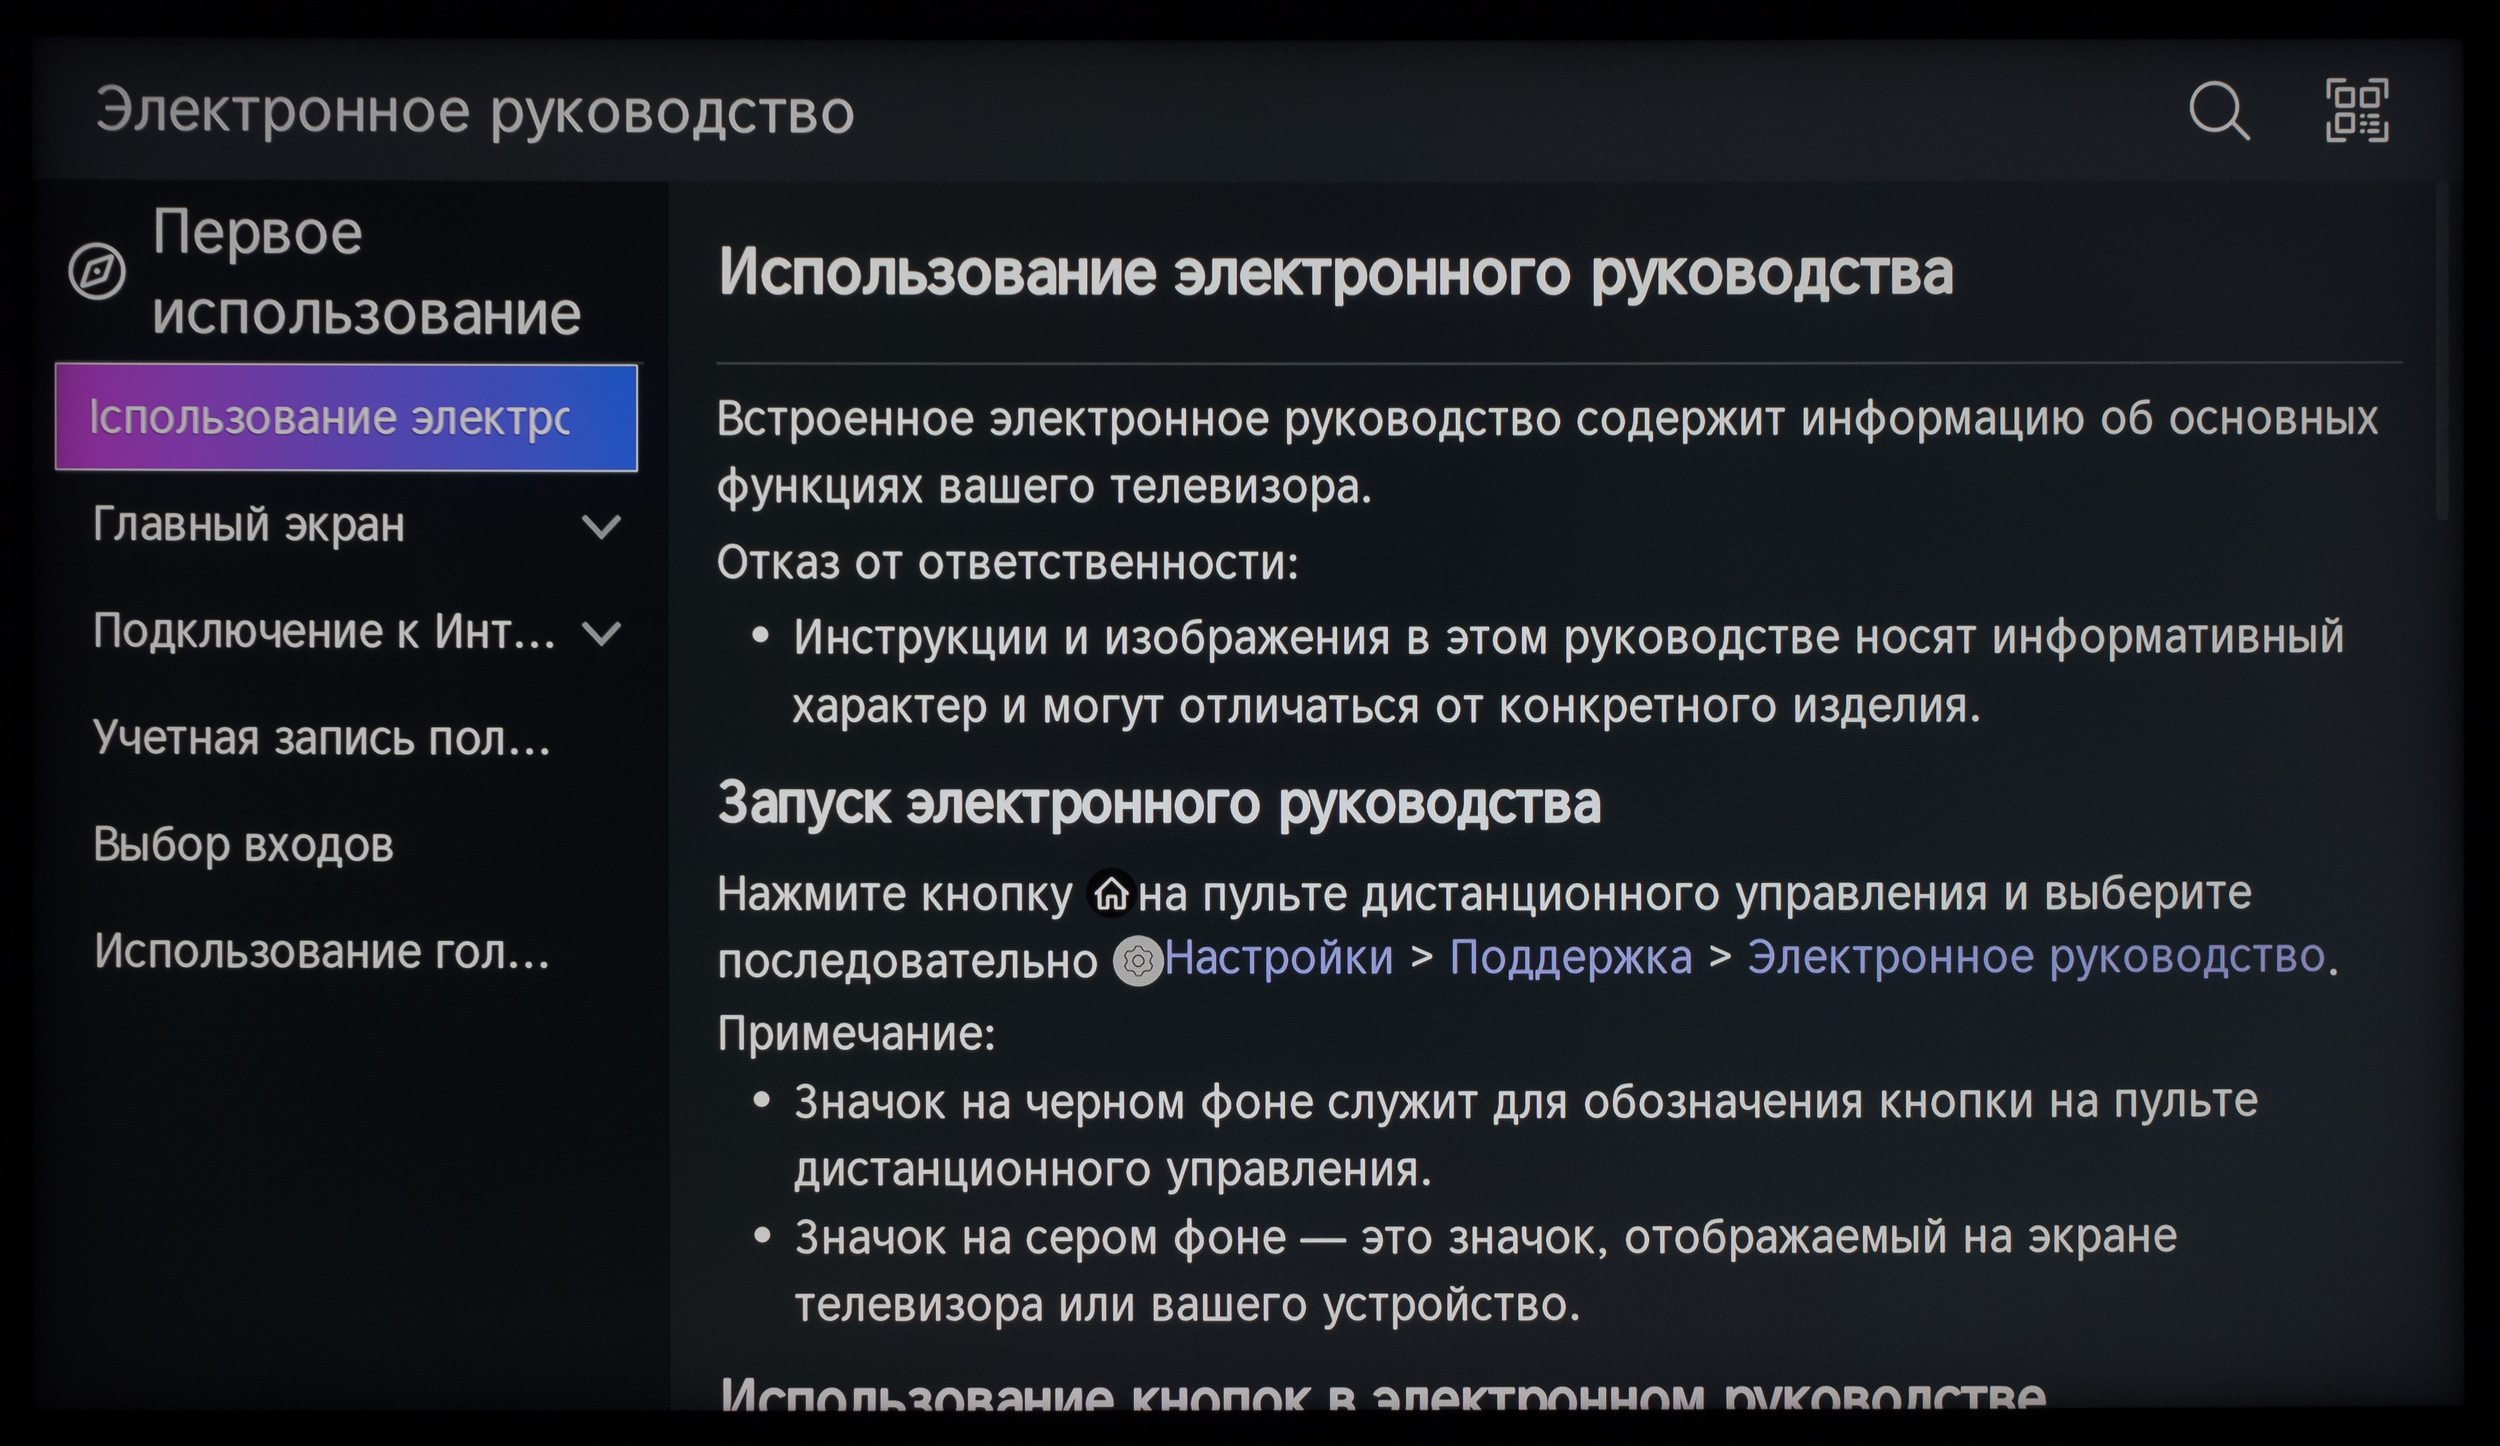Open Подключение к Инт… section label

[324, 632]
